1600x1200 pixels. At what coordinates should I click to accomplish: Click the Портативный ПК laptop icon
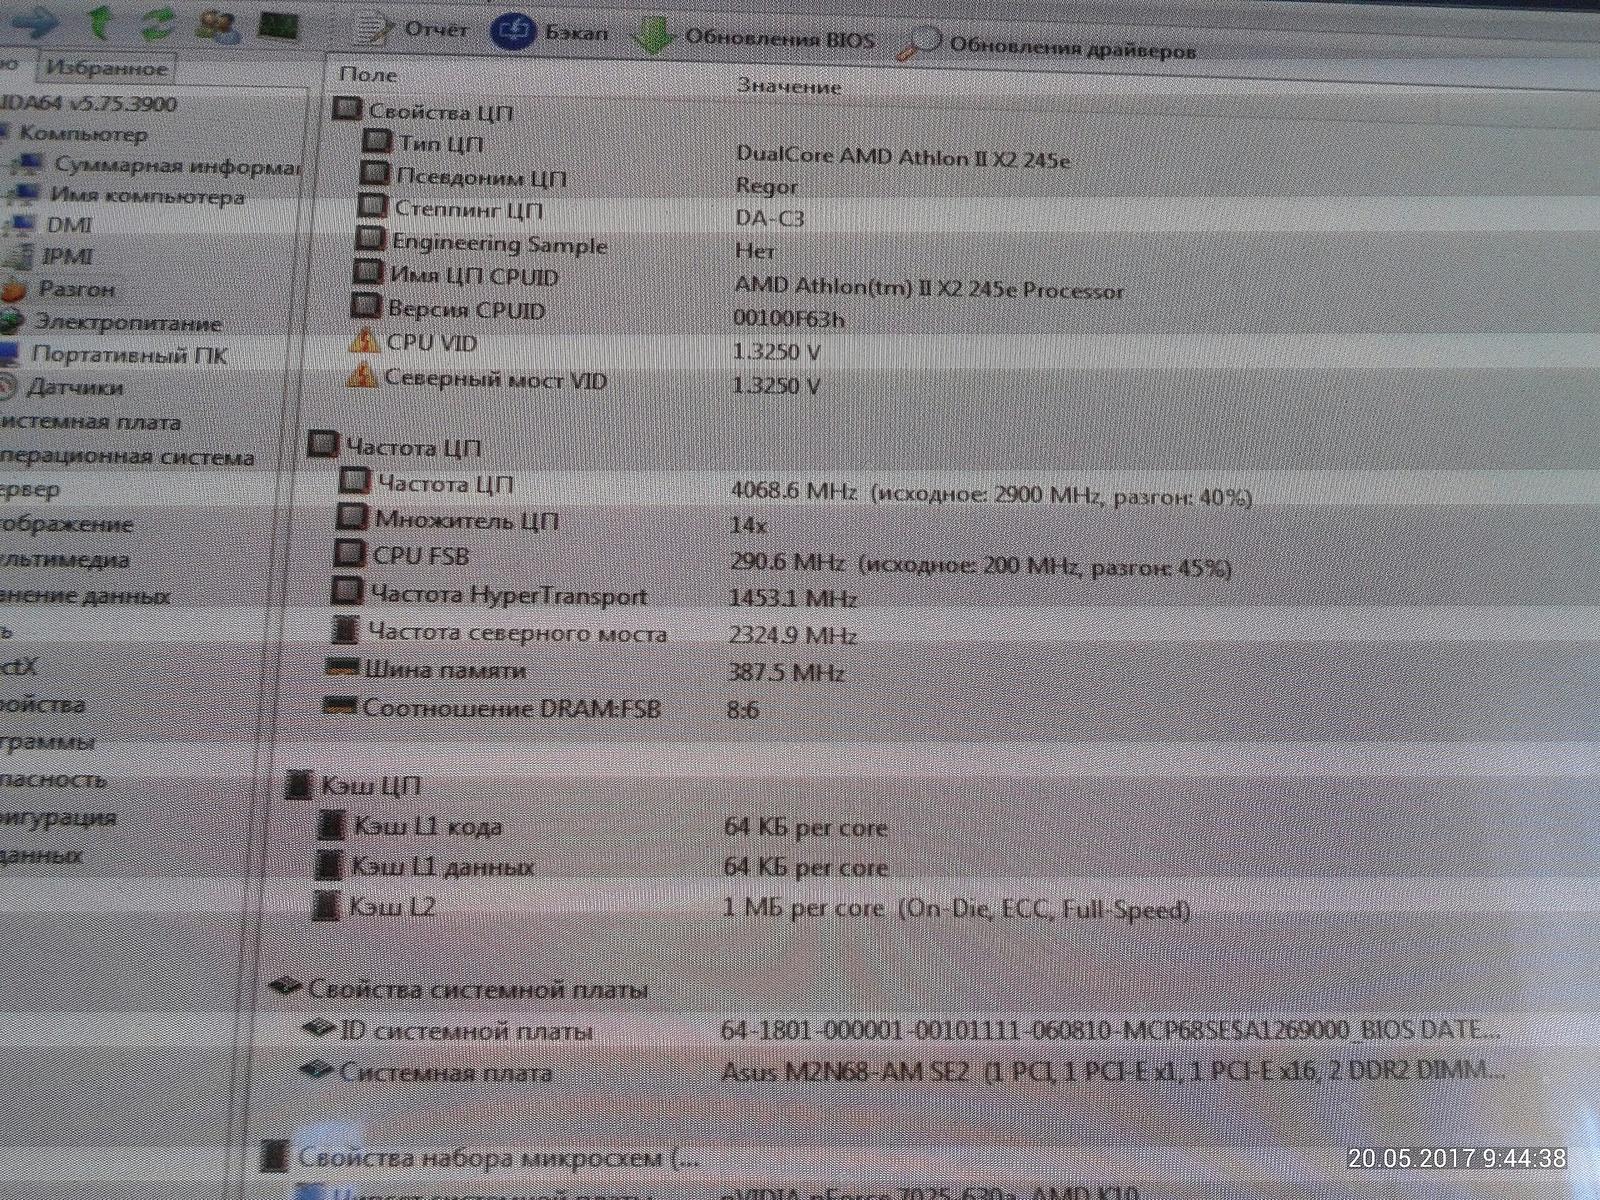pyautogui.click(x=8, y=354)
